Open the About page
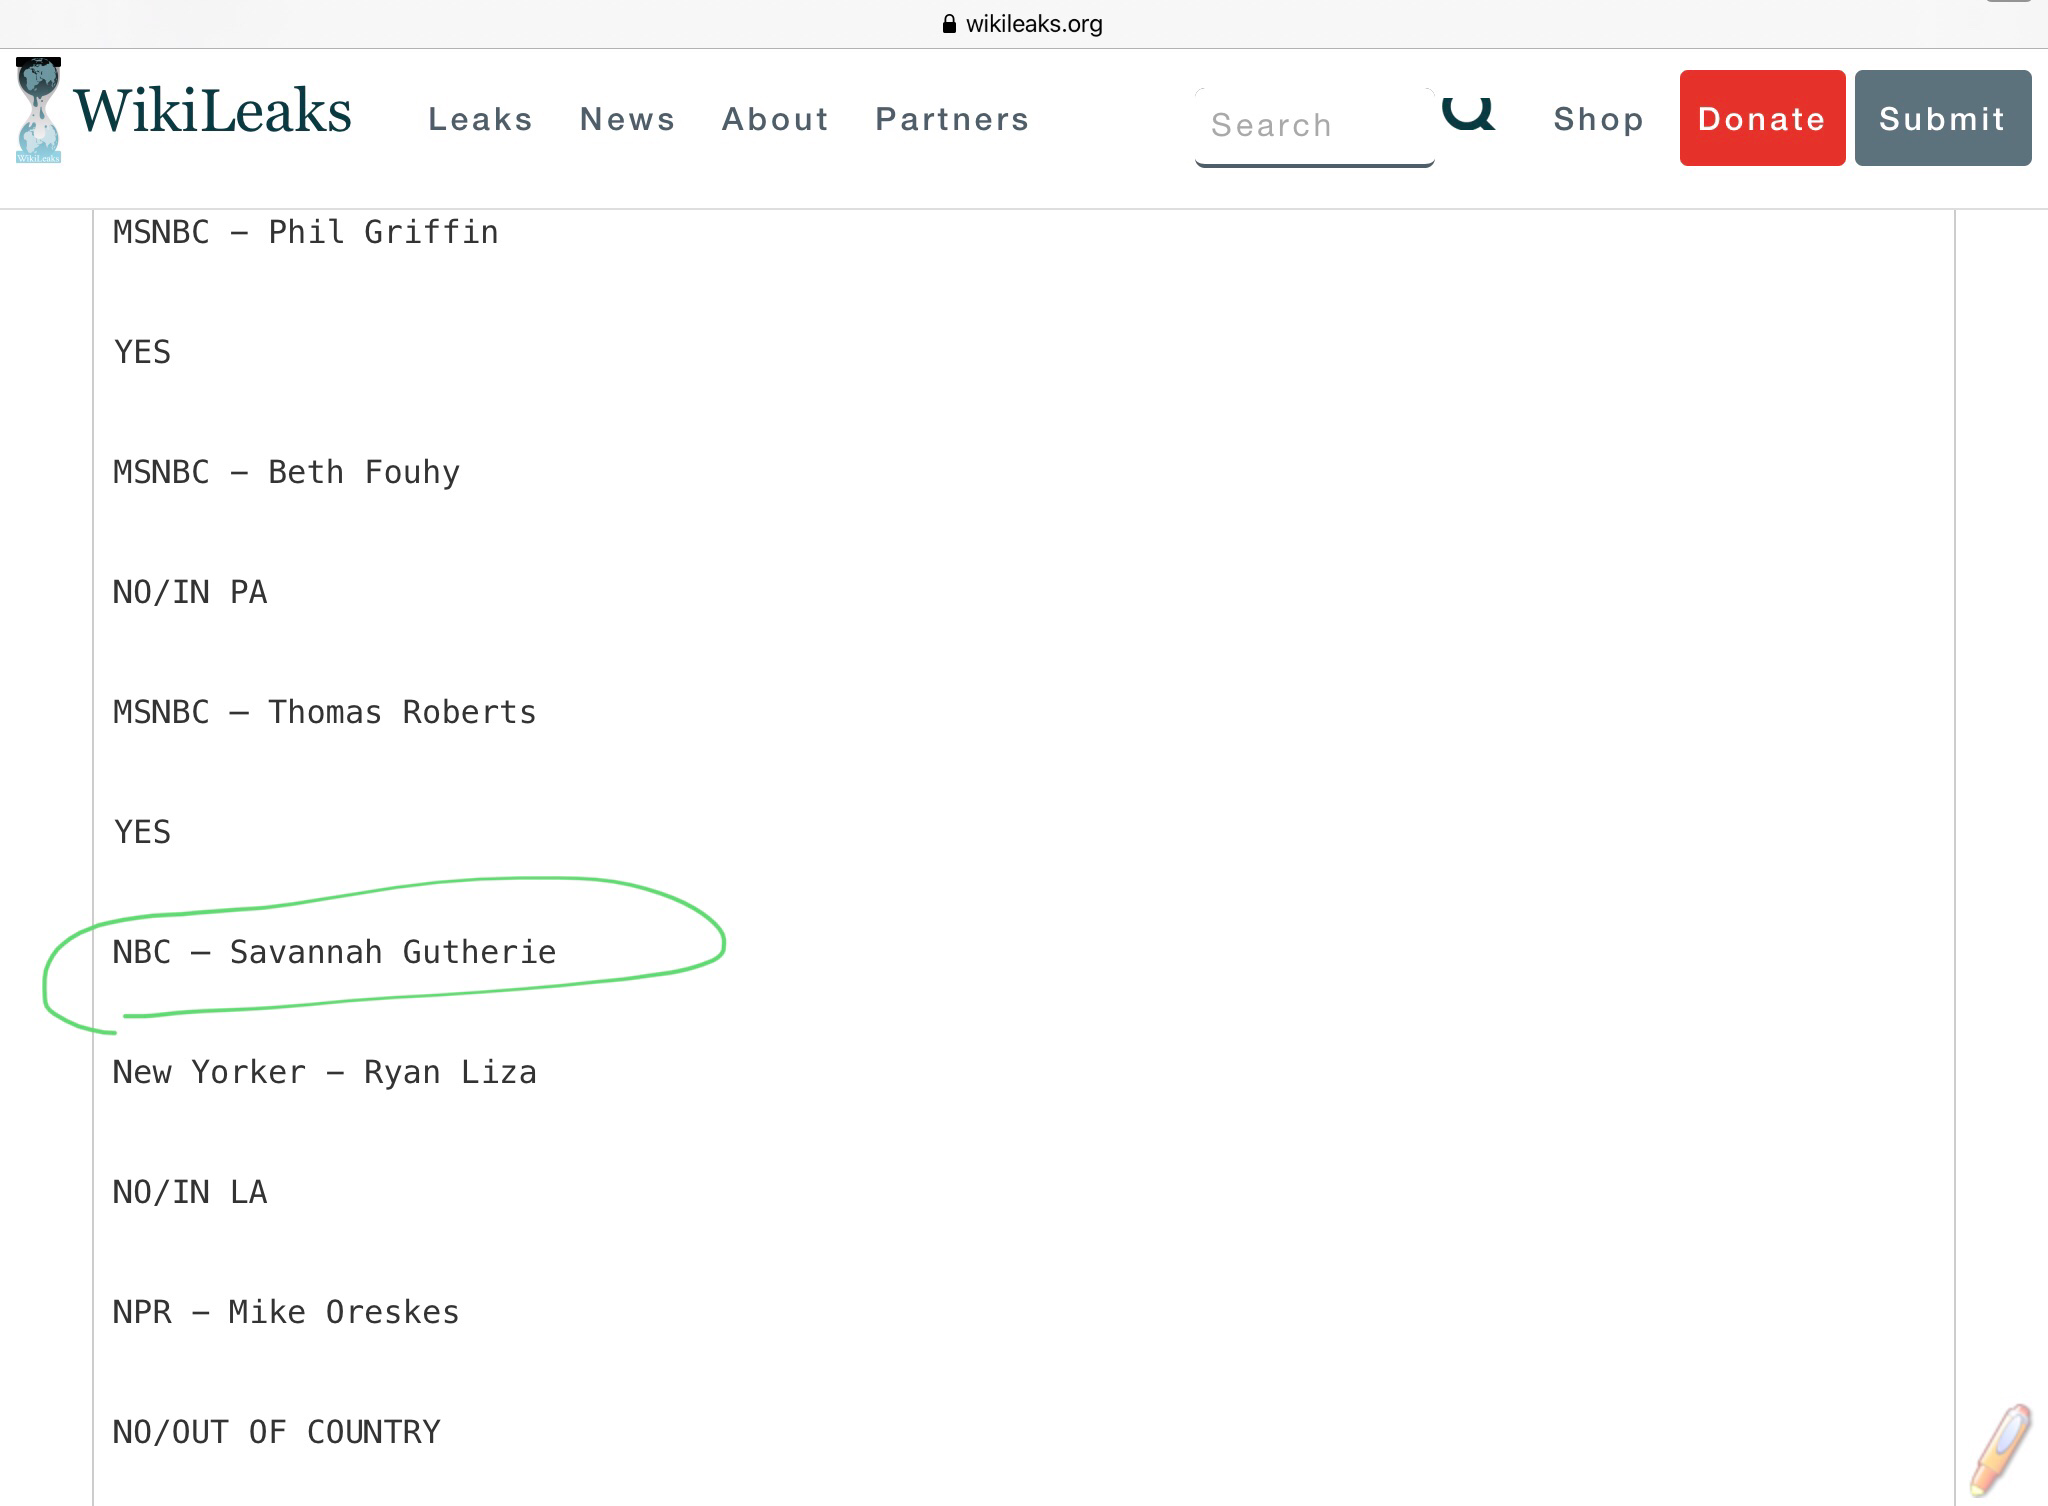 click(x=775, y=119)
